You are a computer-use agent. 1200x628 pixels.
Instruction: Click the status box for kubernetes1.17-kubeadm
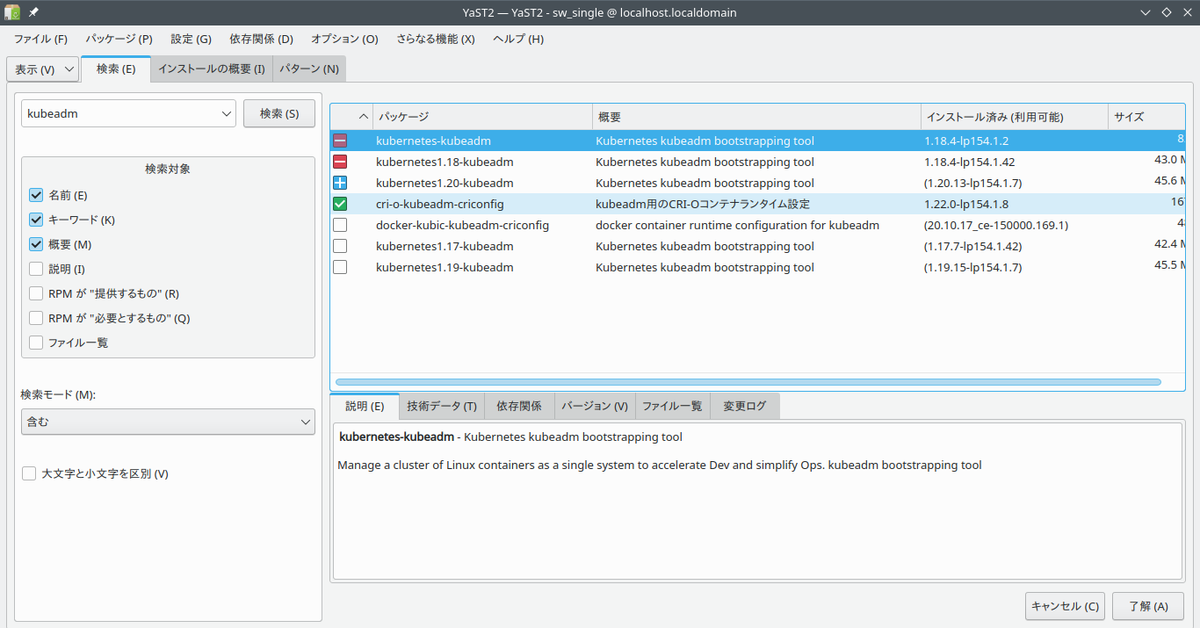coord(340,246)
